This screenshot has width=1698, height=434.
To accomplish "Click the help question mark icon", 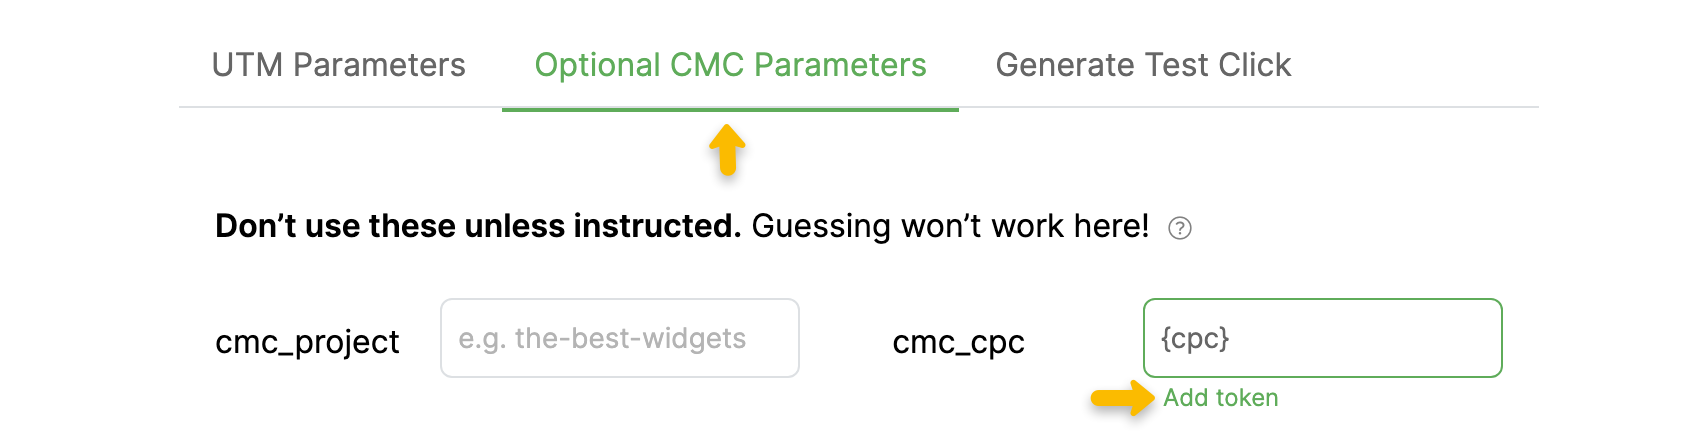I will pos(1180,228).
